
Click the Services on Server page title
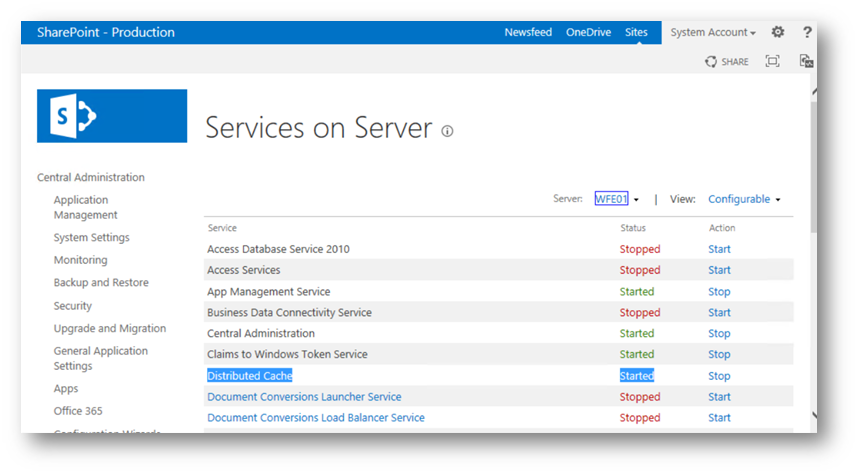[x=319, y=128]
